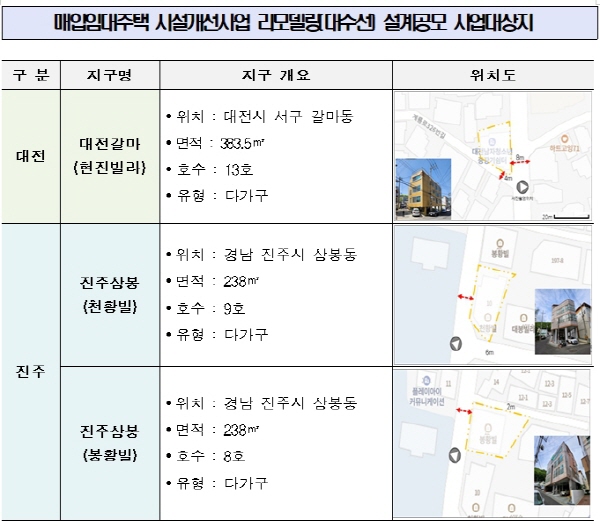Click the 진주 region cell

[30, 370]
